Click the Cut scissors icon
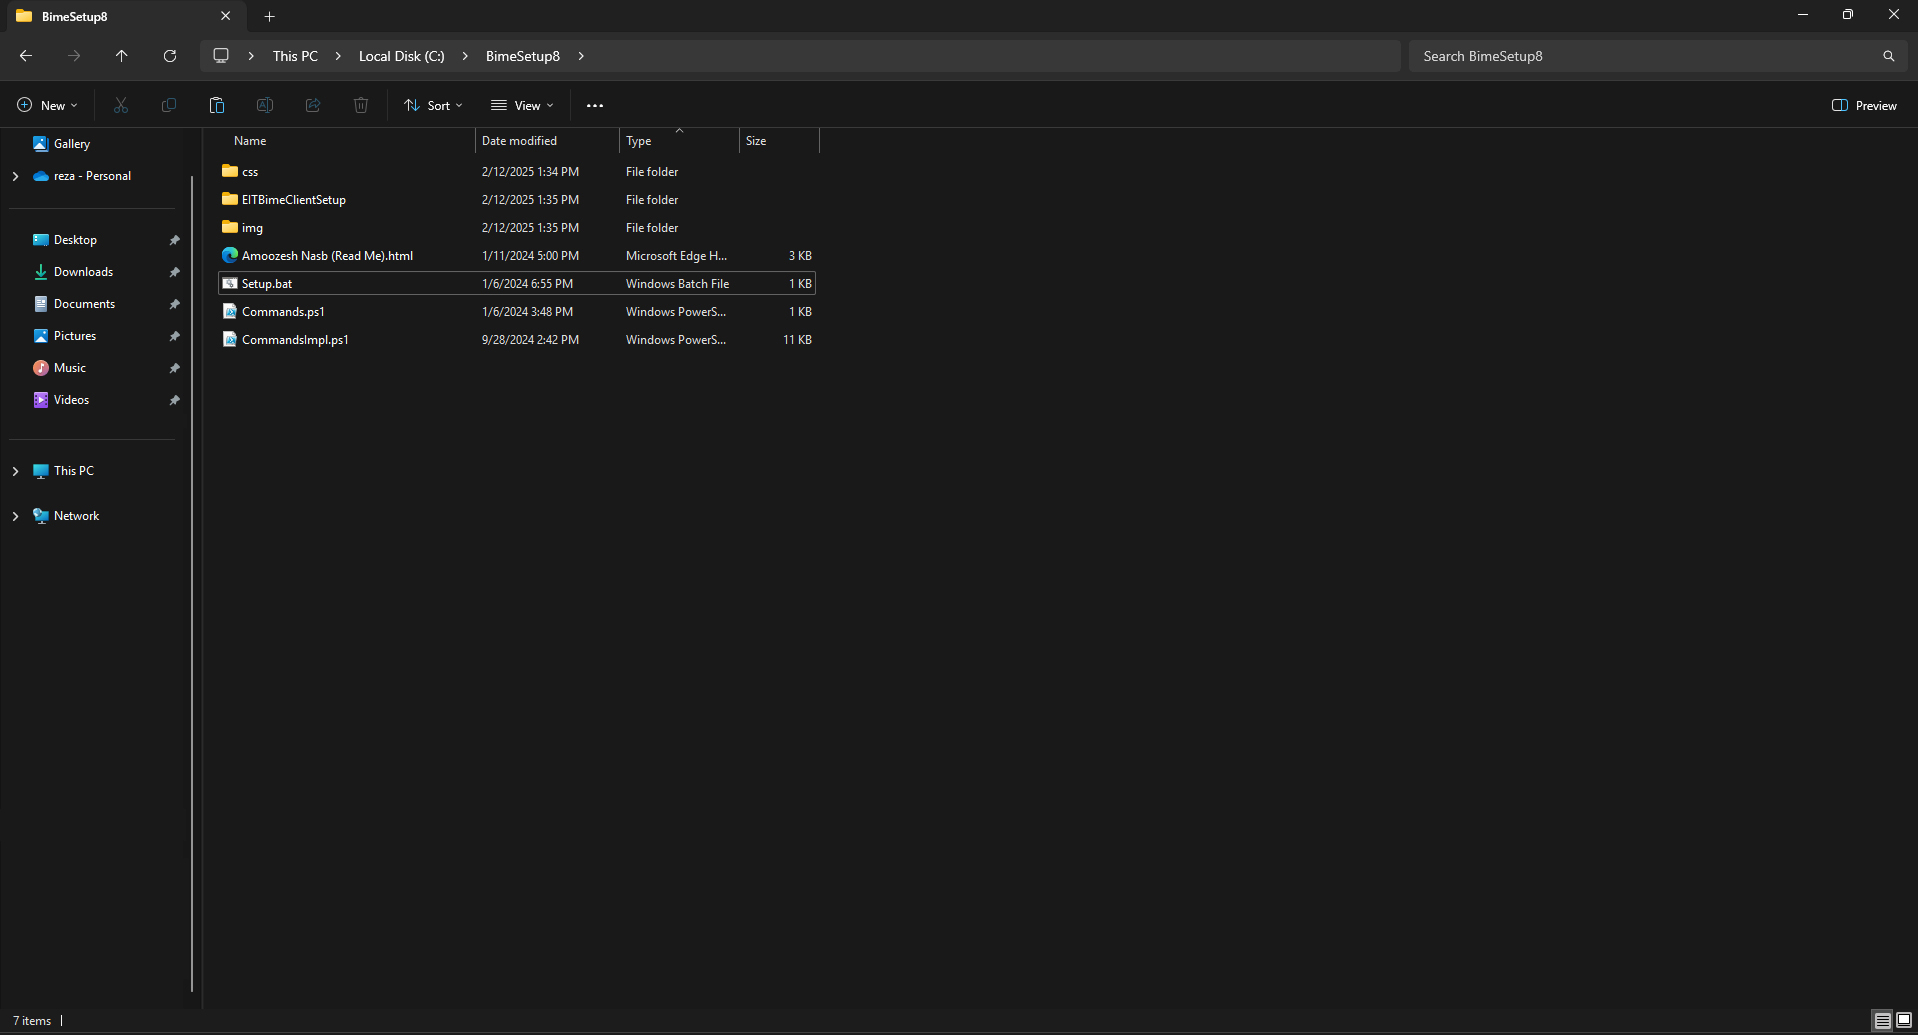Viewport: 1918px width, 1035px height. pyautogui.click(x=121, y=105)
